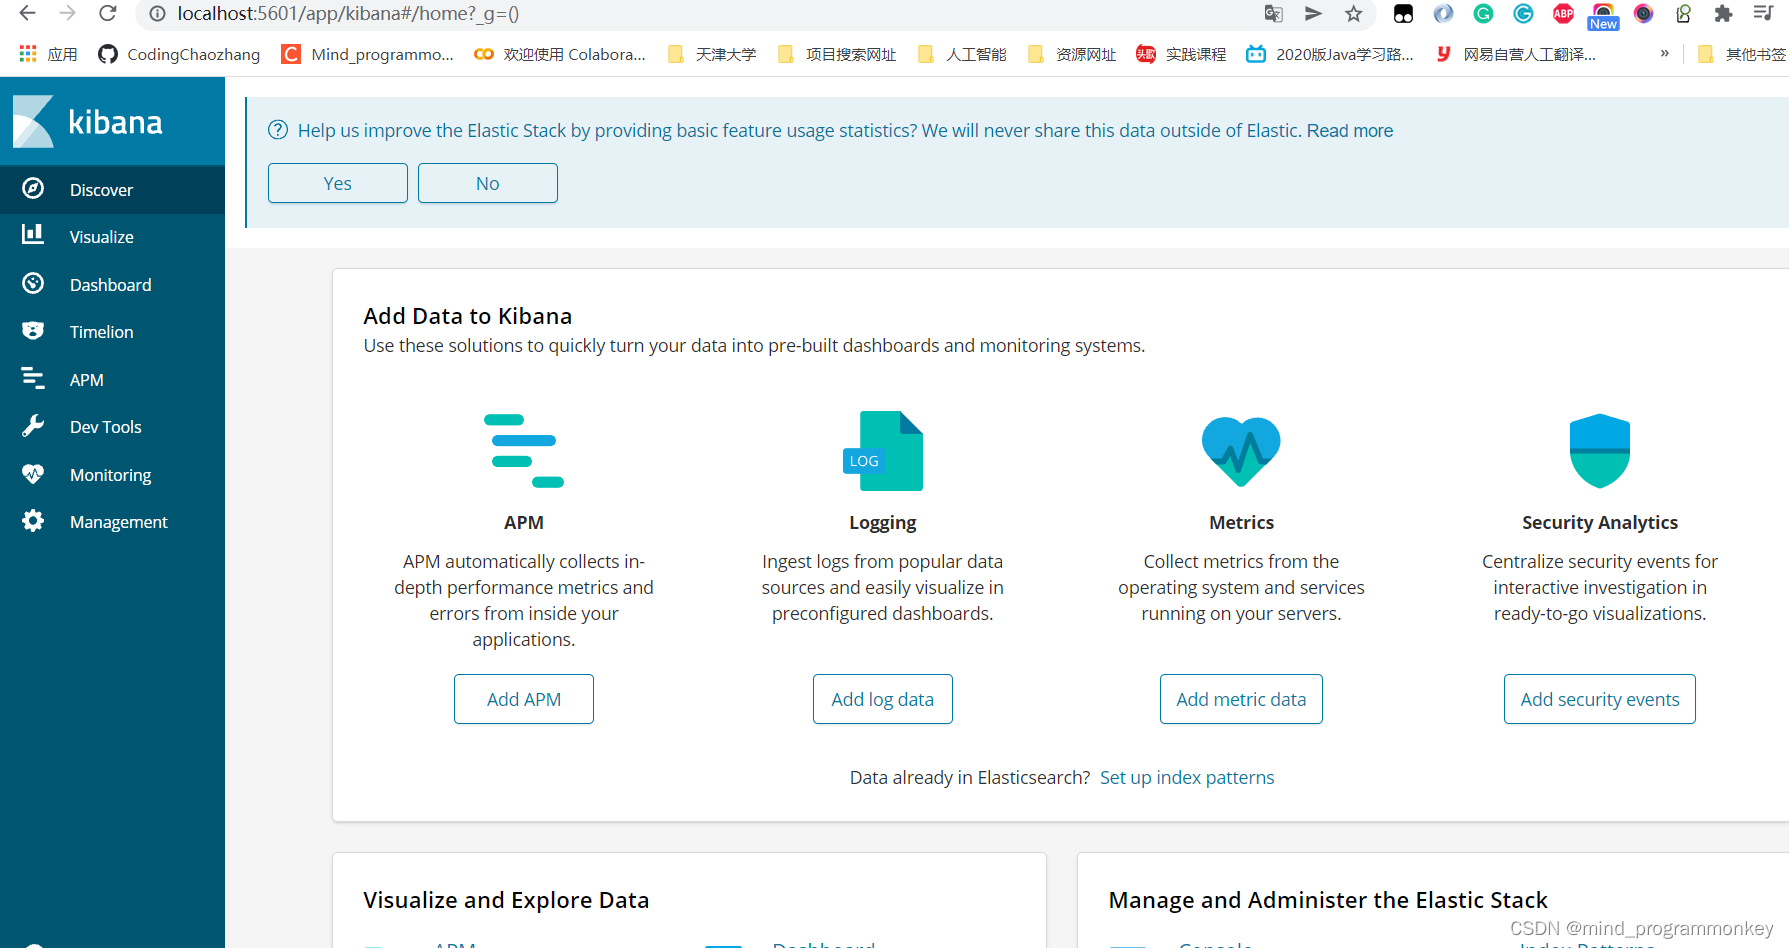Click the Visualize and Explore Data heading
1789x948 pixels.
pos(506,900)
